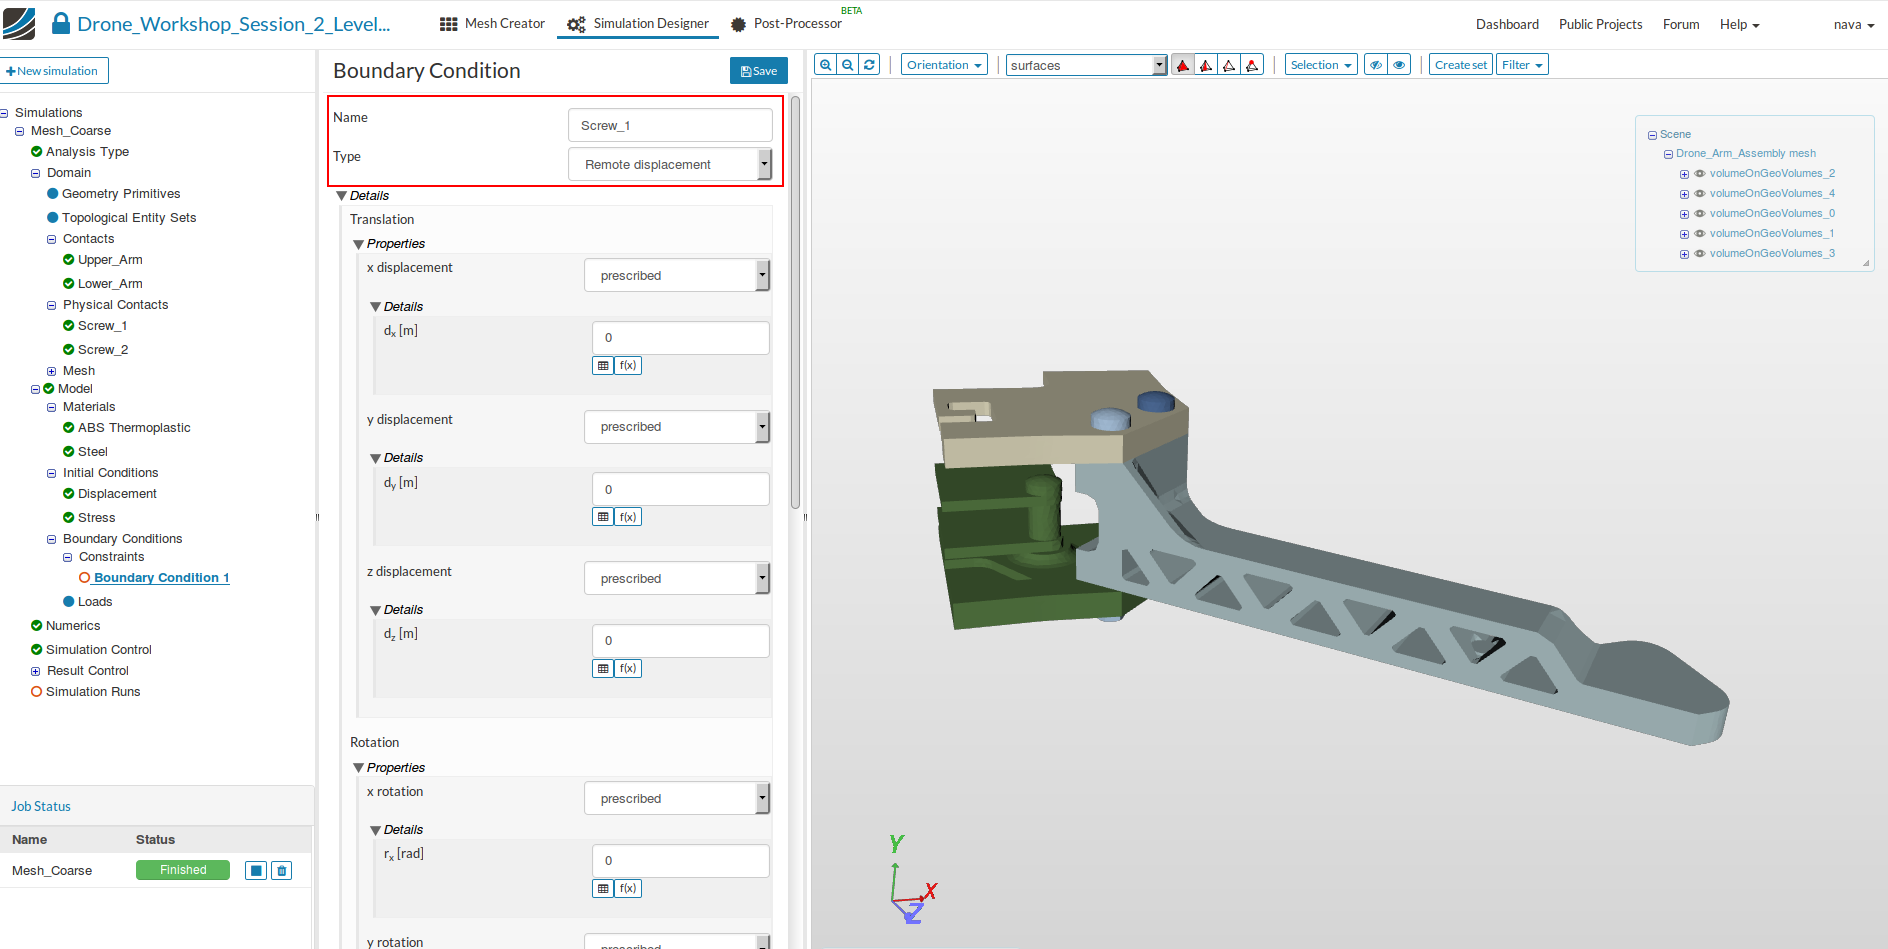This screenshot has height=949, width=1888.
Task: Click the show all eye icon
Action: click(x=1399, y=65)
